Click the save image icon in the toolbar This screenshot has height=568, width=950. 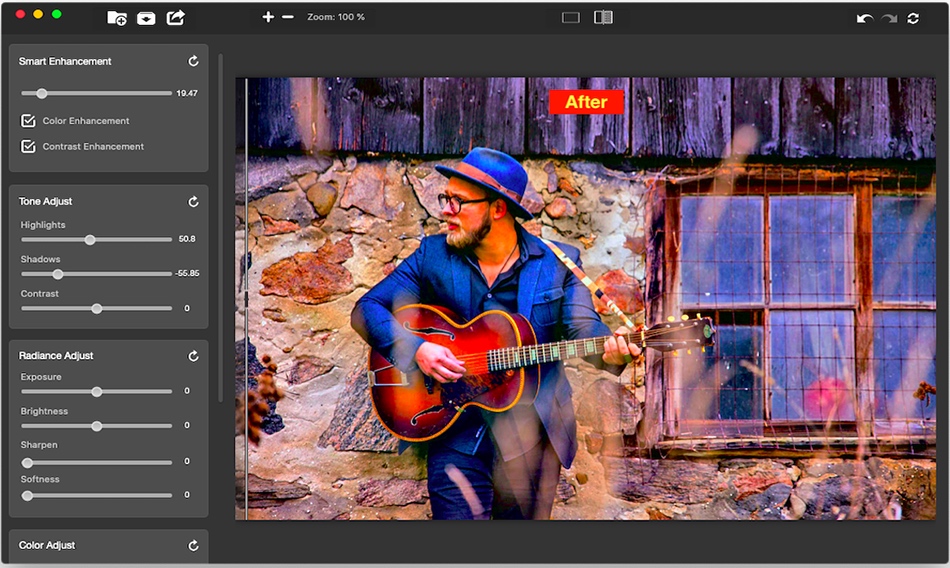coord(146,18)
